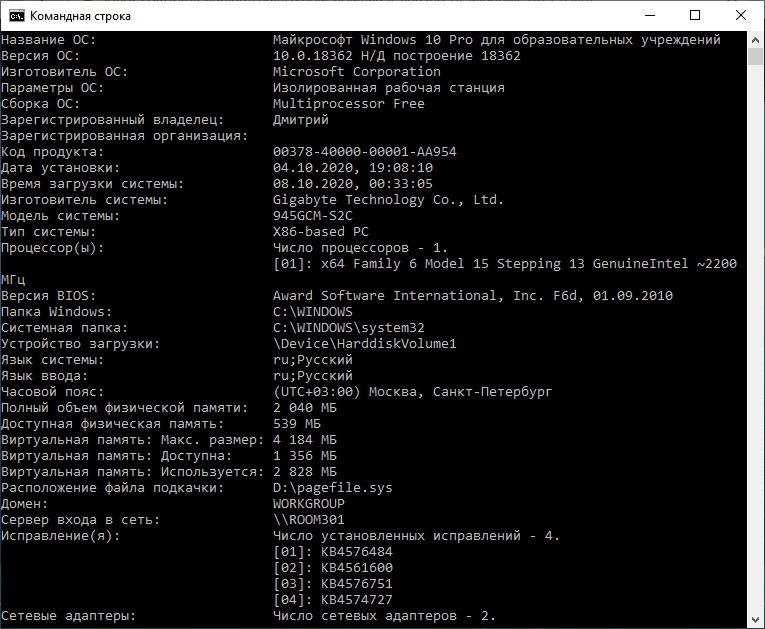
Task: Minimize the Командная строка window
Action: (x=650, y=16)
